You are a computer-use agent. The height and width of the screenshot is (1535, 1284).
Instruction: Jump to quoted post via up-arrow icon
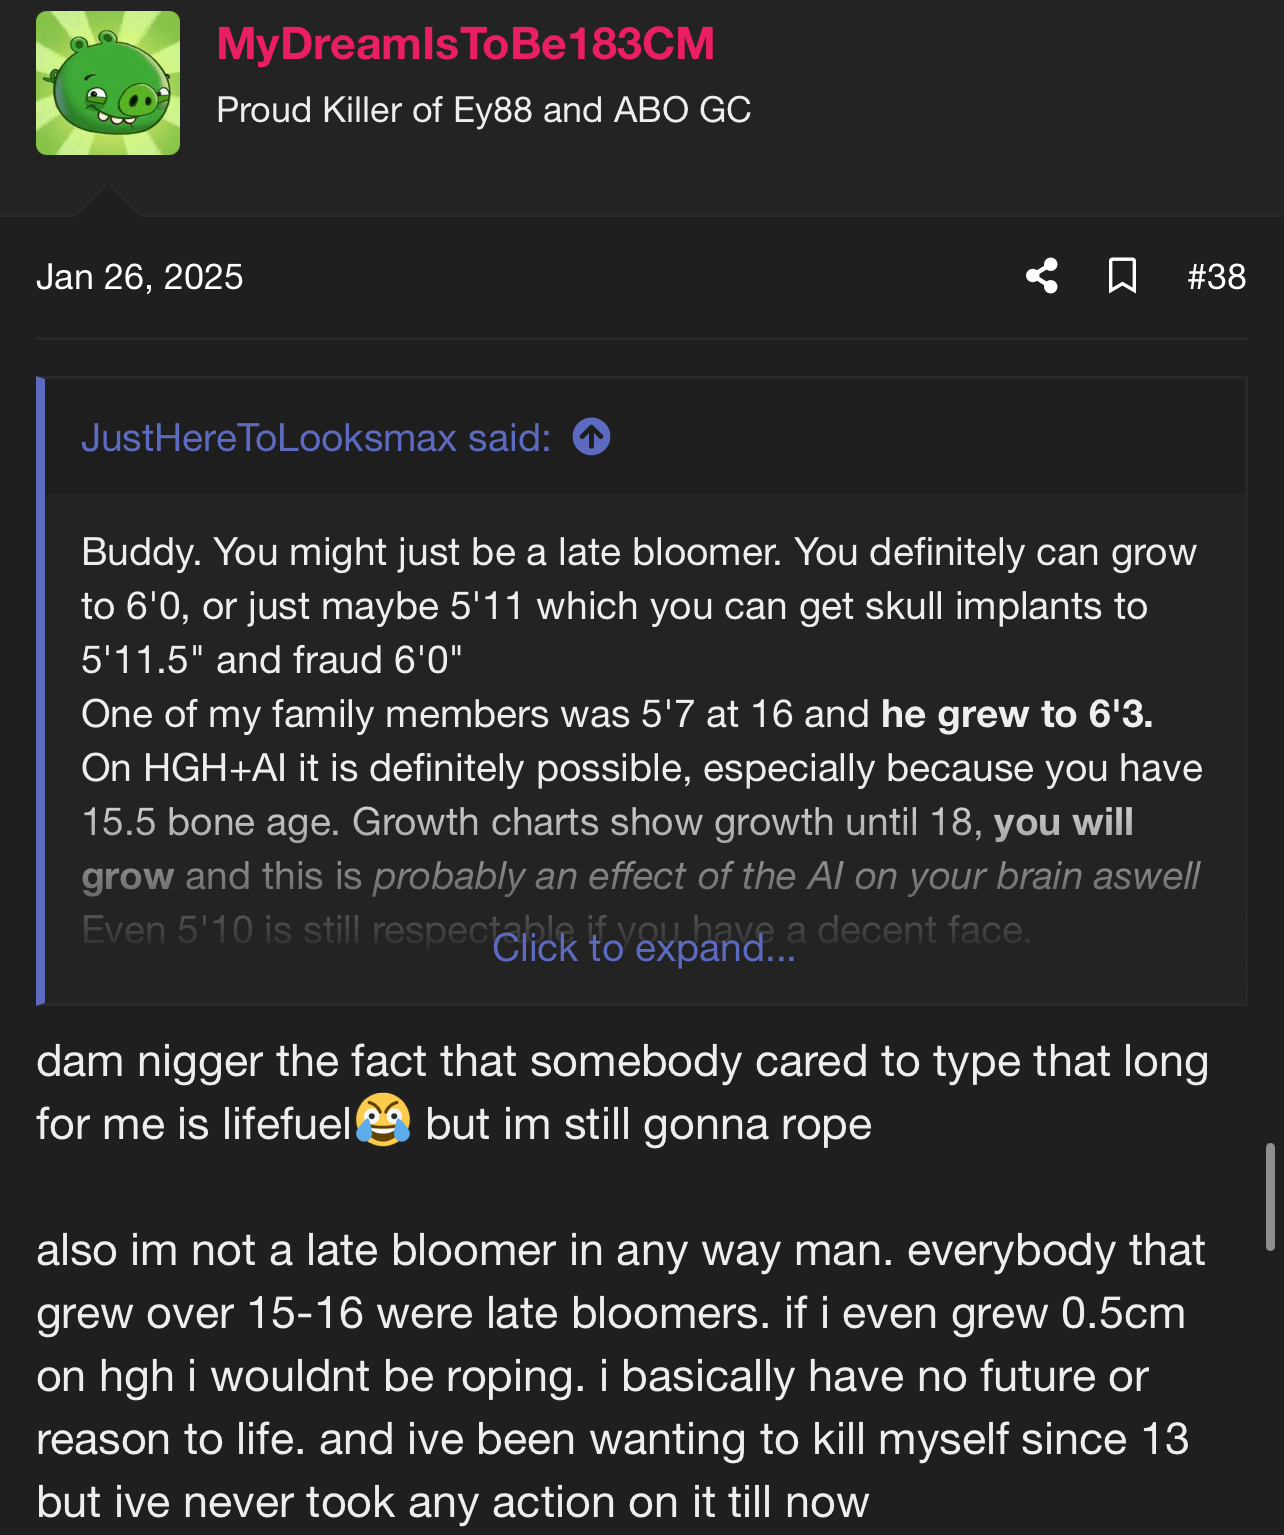point(591,437)
